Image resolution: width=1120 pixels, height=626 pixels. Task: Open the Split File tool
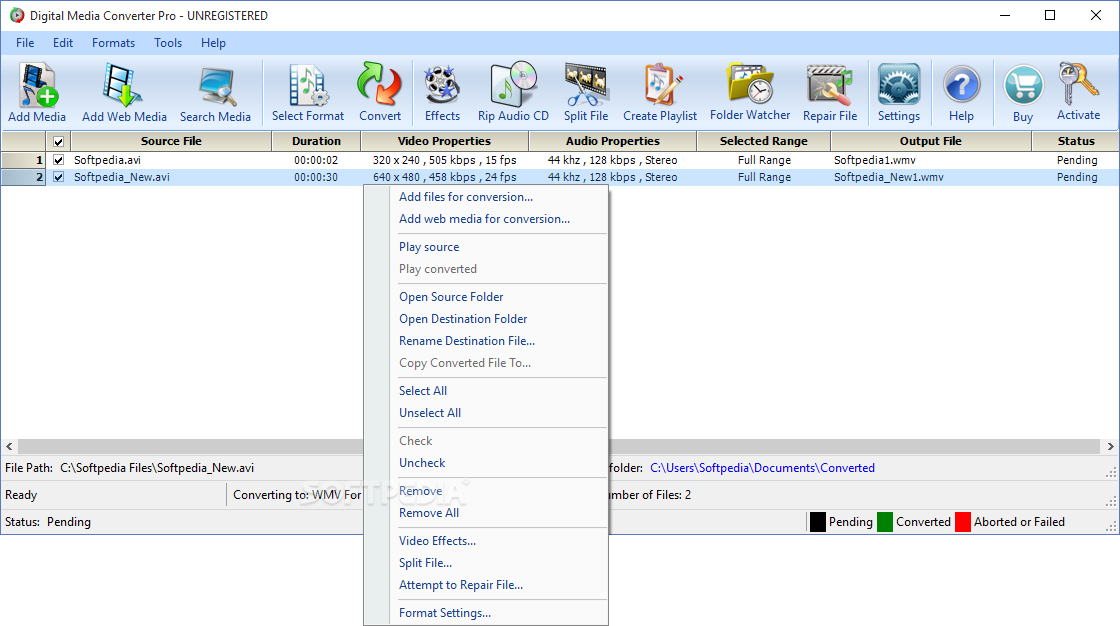tap(586, 93)
